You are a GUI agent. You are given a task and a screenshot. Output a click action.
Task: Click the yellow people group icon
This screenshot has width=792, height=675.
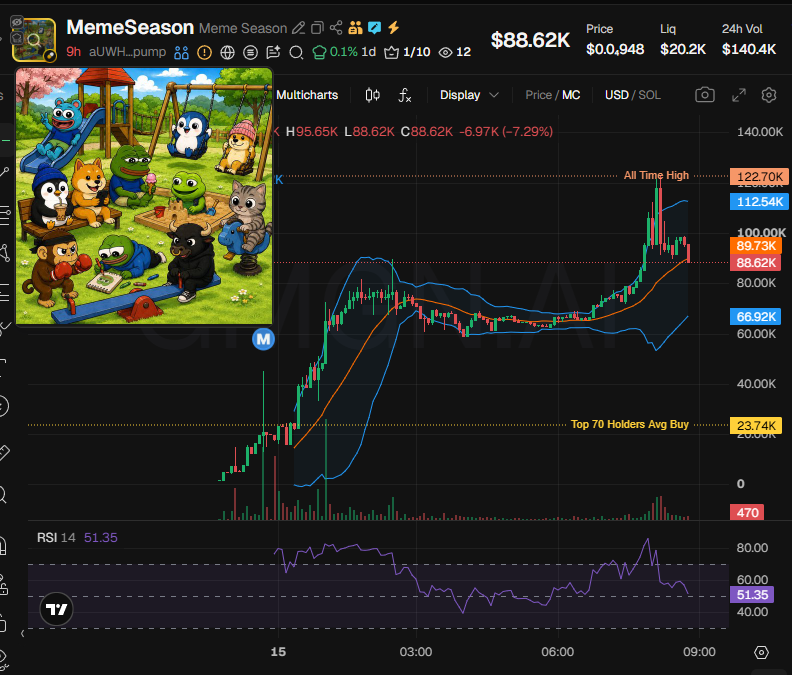click(355, 28)
